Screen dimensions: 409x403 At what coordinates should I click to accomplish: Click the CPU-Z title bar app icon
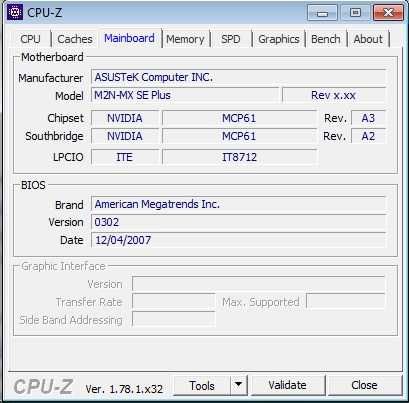(15, 12)
